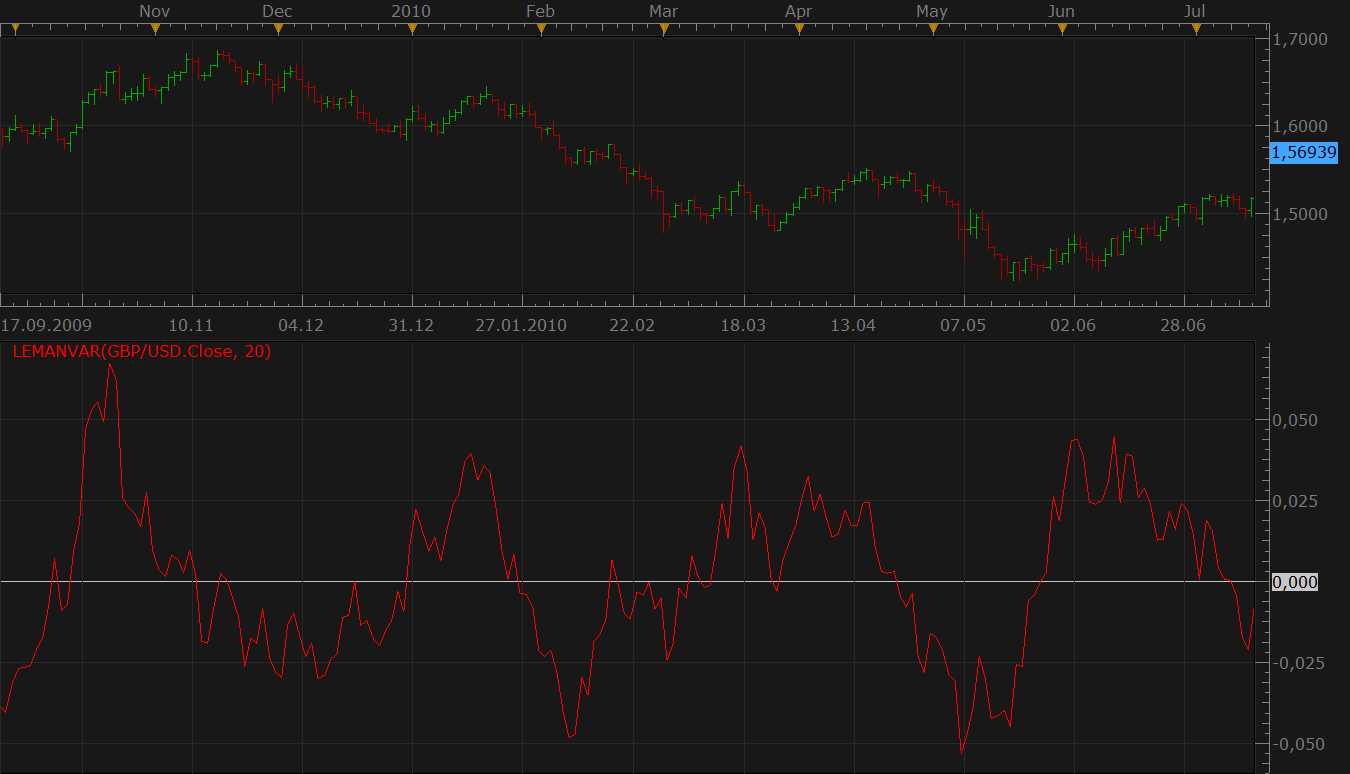Image resolution: width=1350 pixels, height=774 pixels.
Task: Click the LEMANVAR(GBP/USD.Close, 20) indicator label
Action: 142,351
